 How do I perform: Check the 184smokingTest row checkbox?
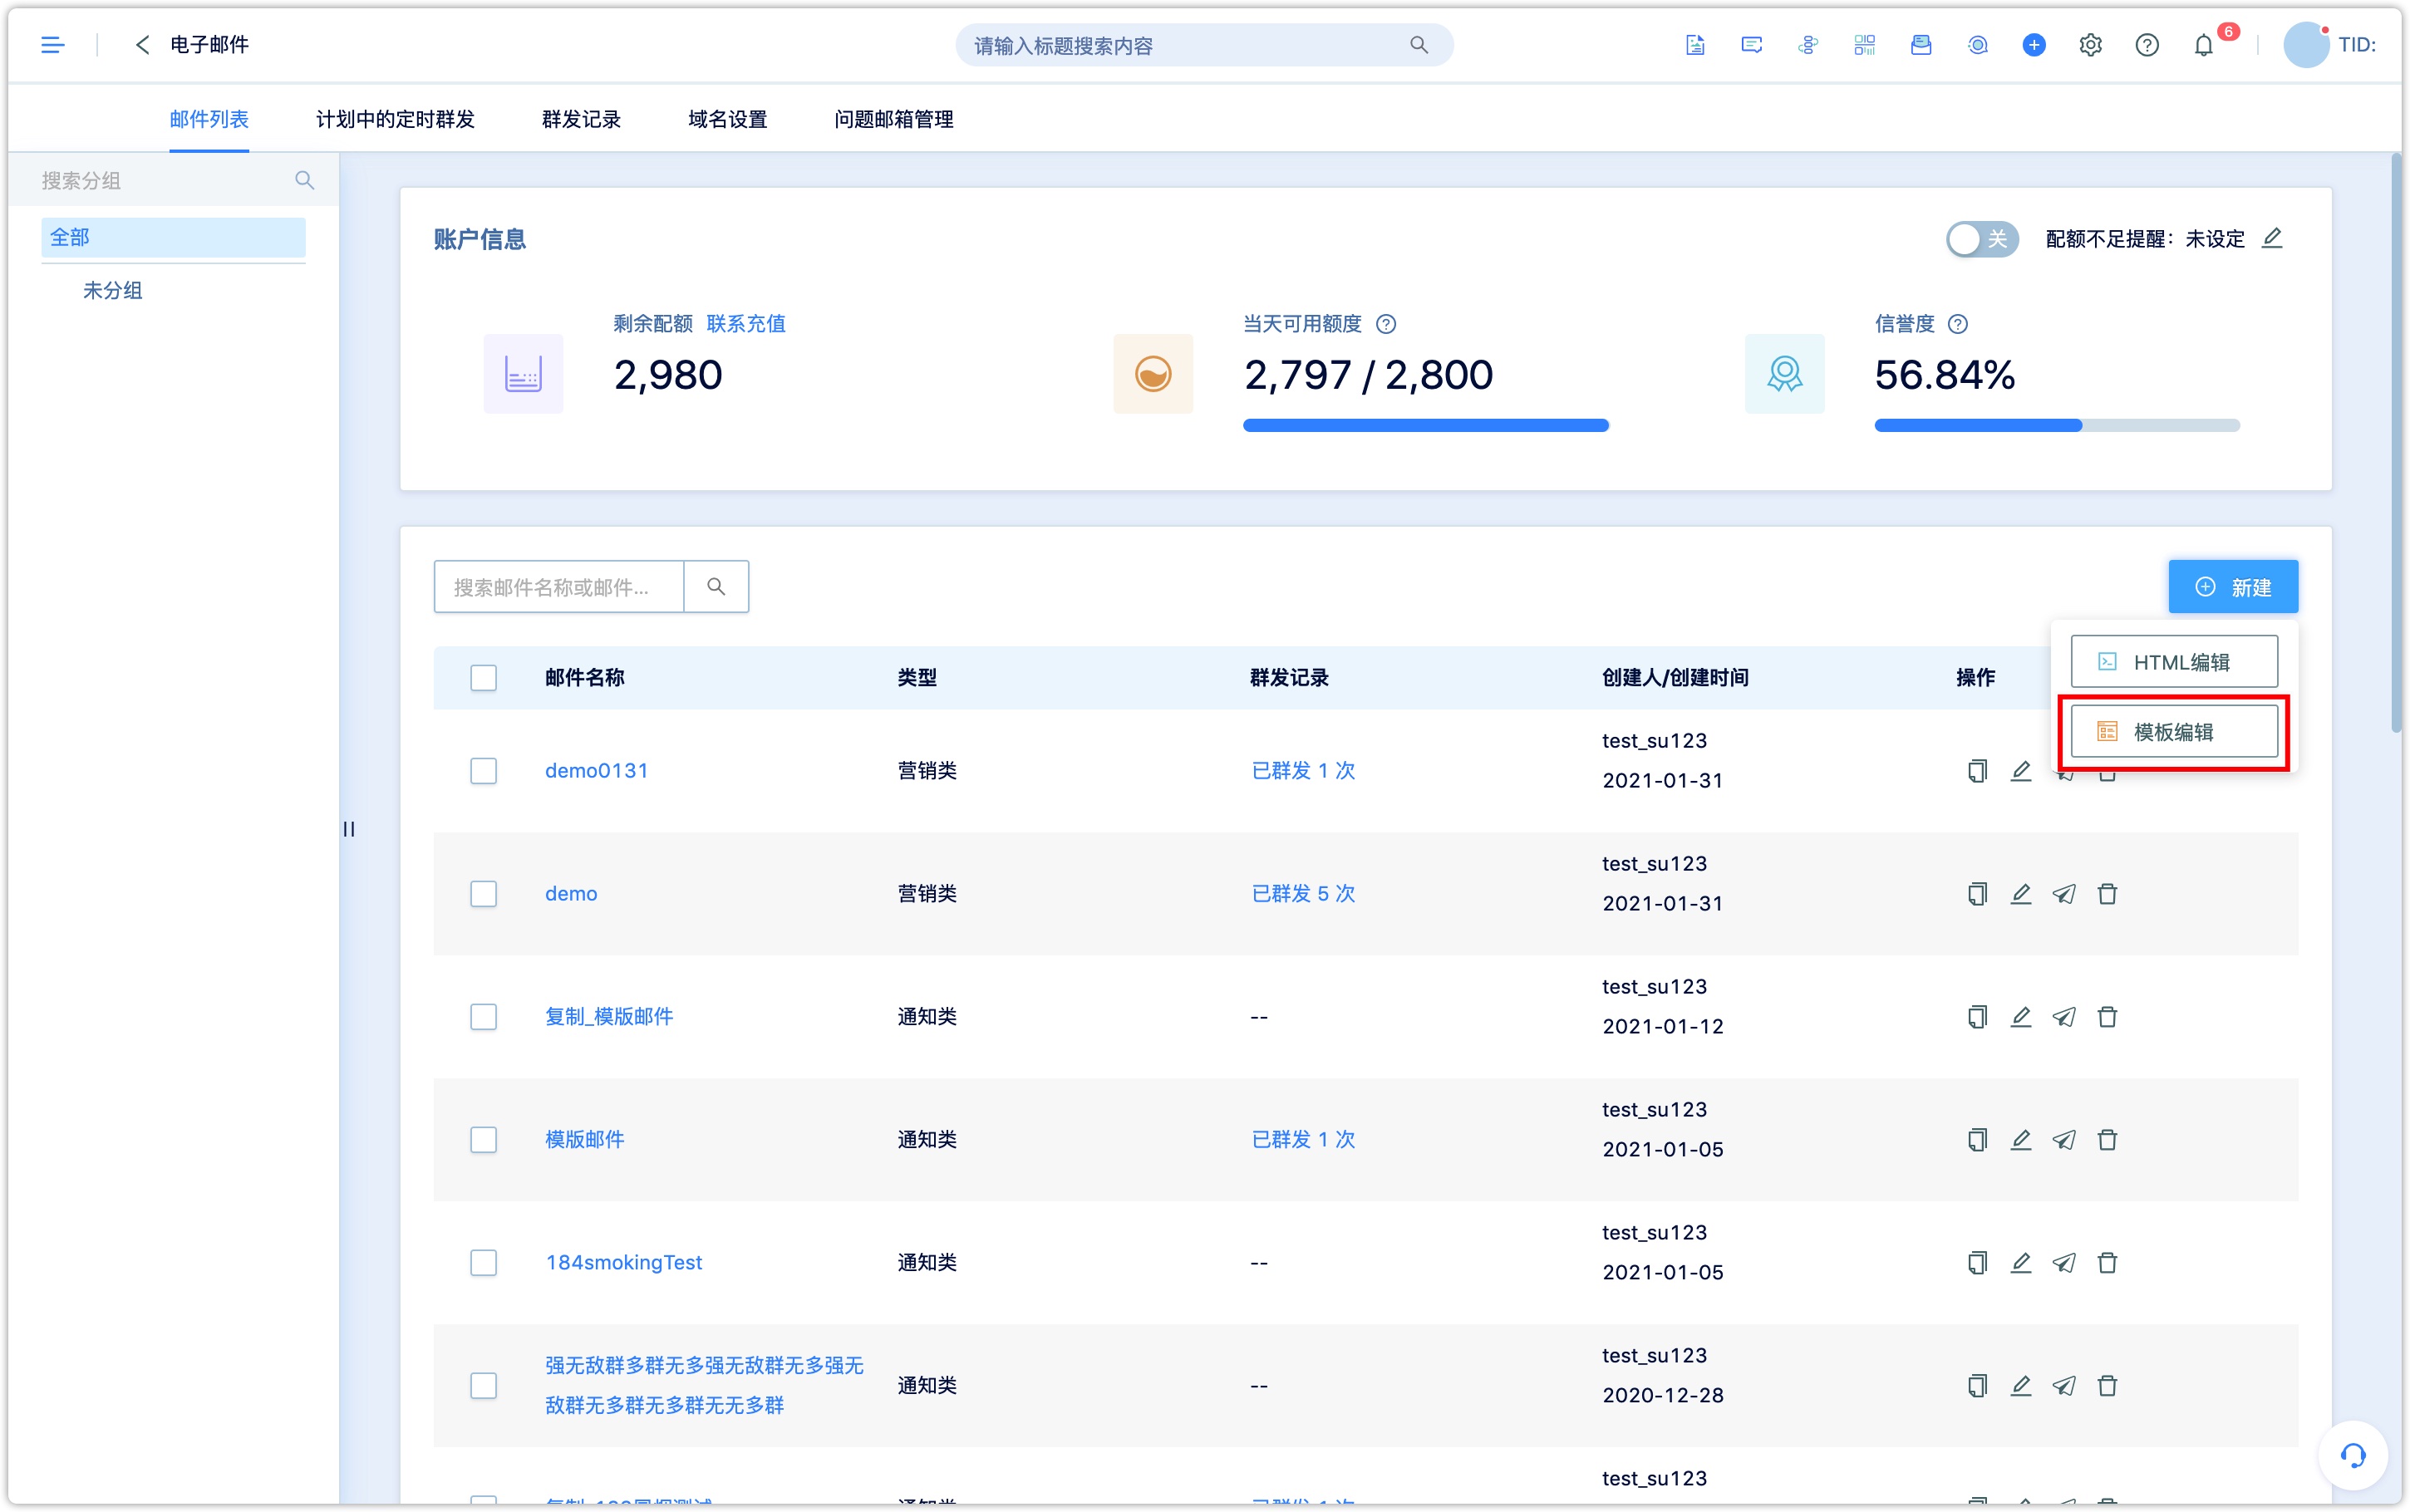[x=483, y=1263]
